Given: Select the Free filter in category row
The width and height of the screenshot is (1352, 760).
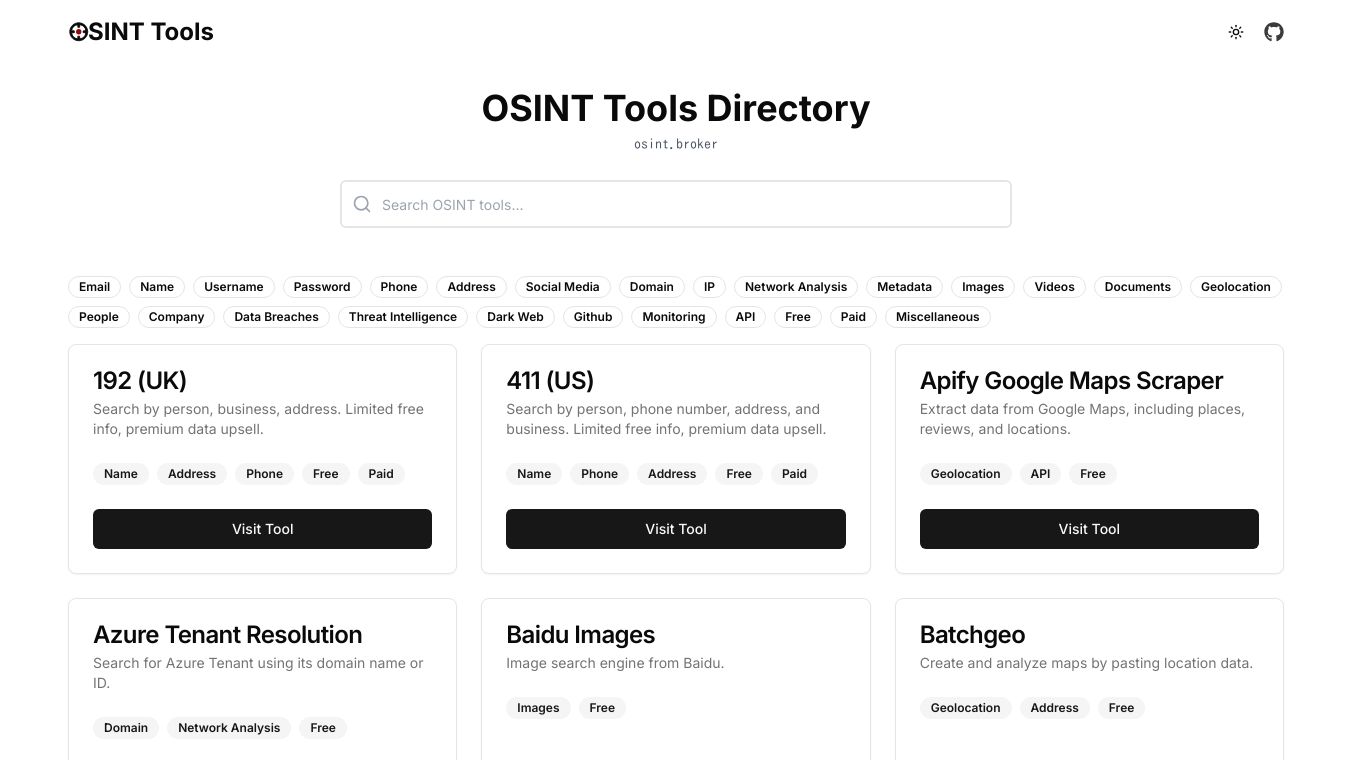Looking at the screenshot, I should (x=798, y=317).
